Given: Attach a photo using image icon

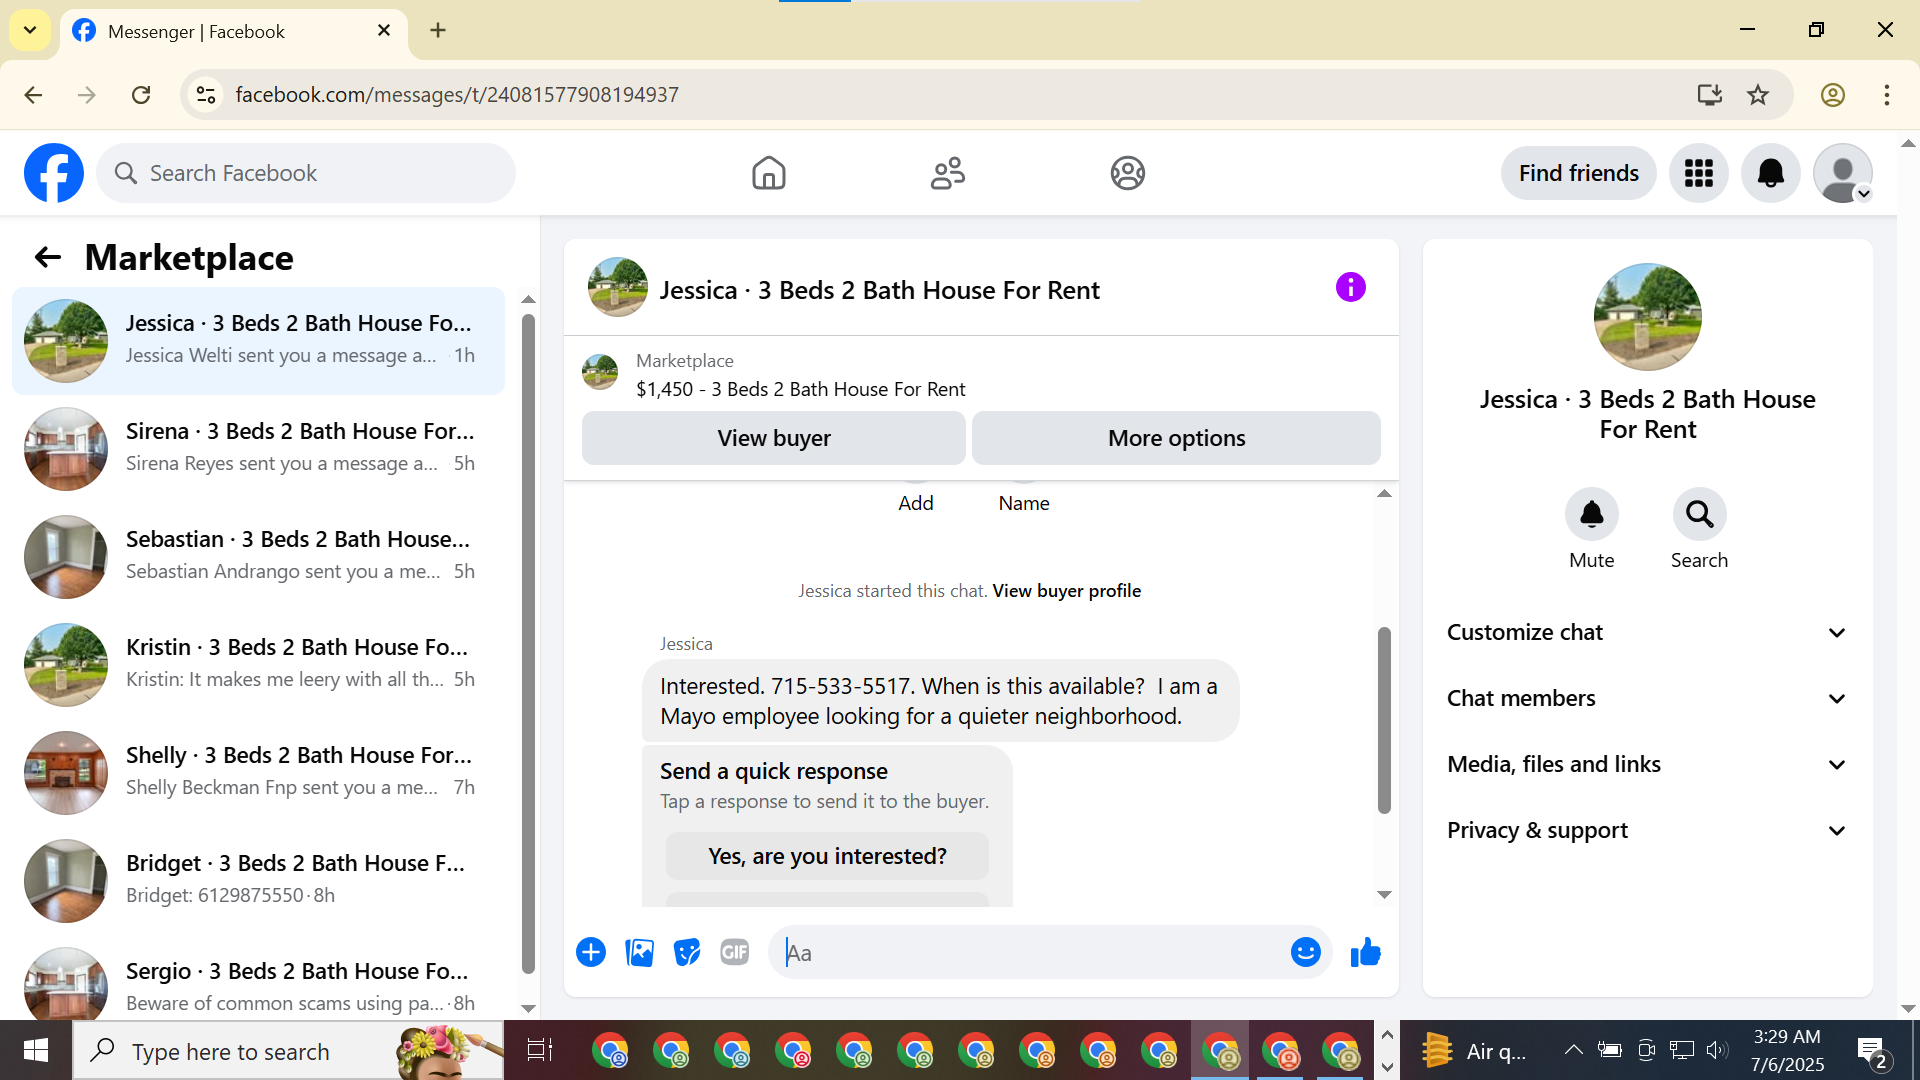Looking at the screenshot, I should click(x=639, y=952).
